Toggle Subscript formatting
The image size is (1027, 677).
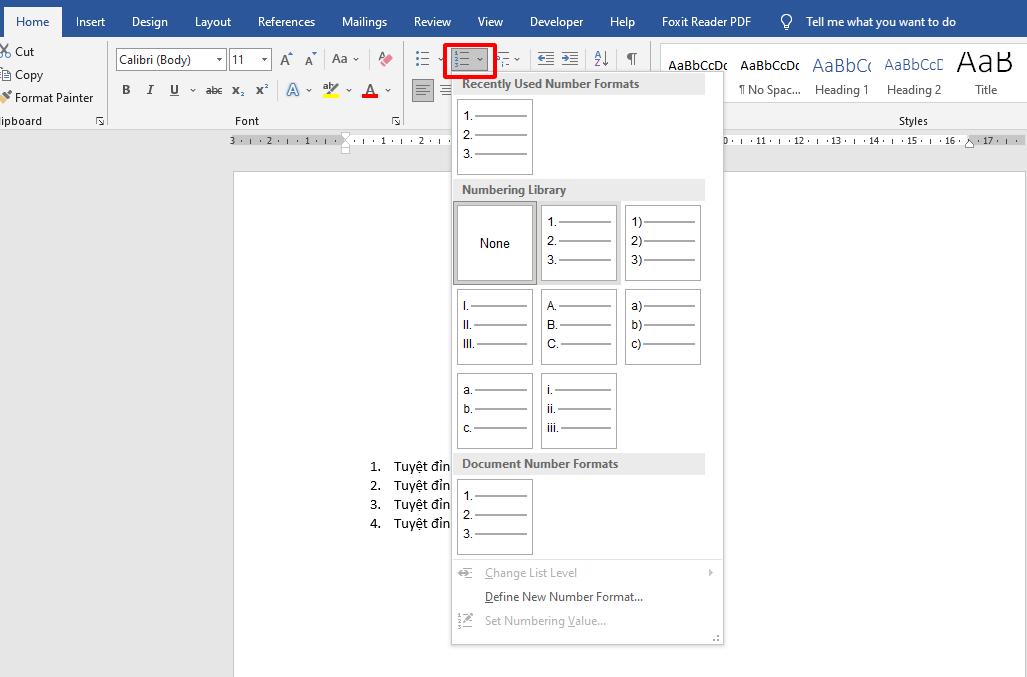[x=238, y=91]
